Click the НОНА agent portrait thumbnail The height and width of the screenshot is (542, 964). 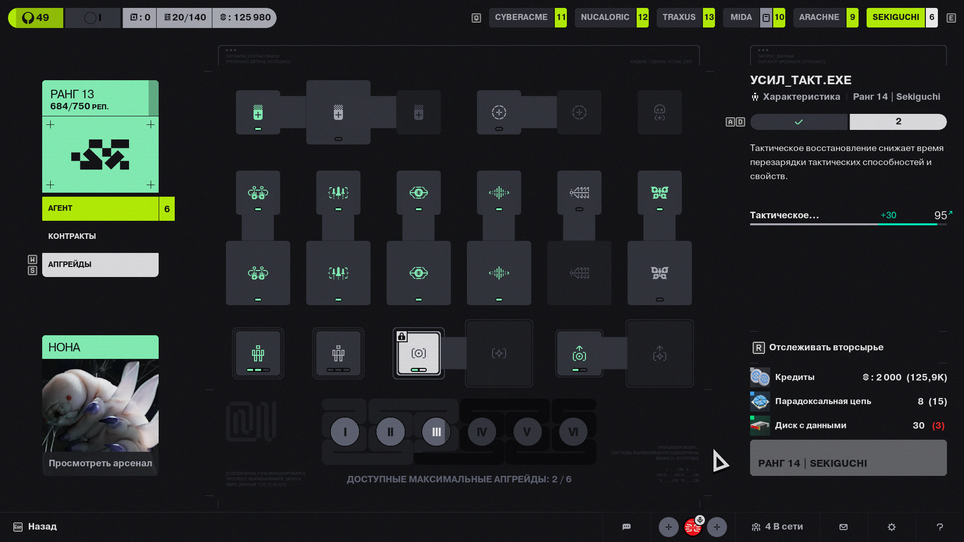pyautogui.click(x=100, y=406)
